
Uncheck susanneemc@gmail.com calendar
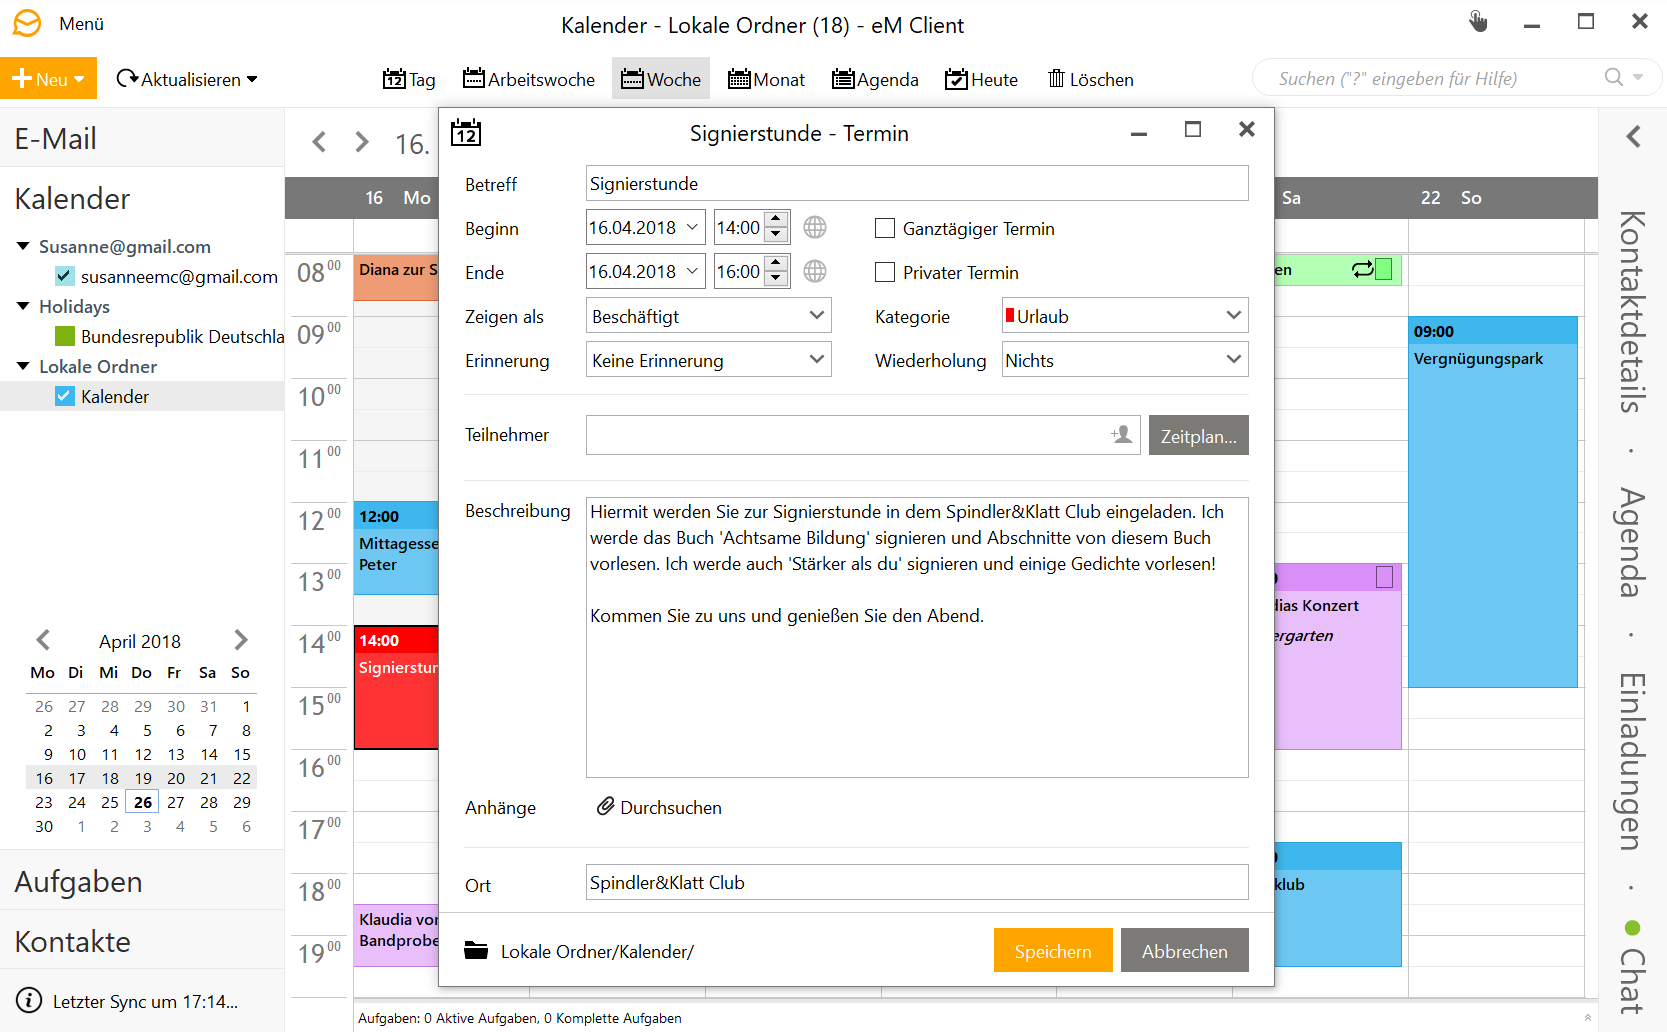[65, 276]
